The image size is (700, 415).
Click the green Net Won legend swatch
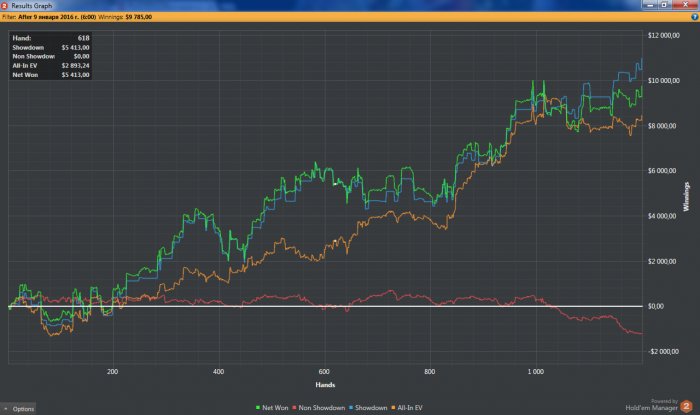[258, 408]
